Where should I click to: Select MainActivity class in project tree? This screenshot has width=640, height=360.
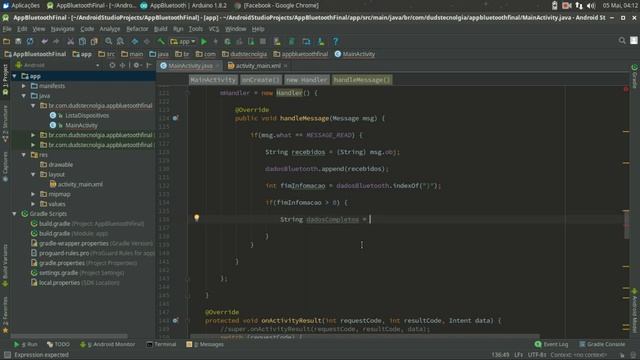click(x=81, y=125)
